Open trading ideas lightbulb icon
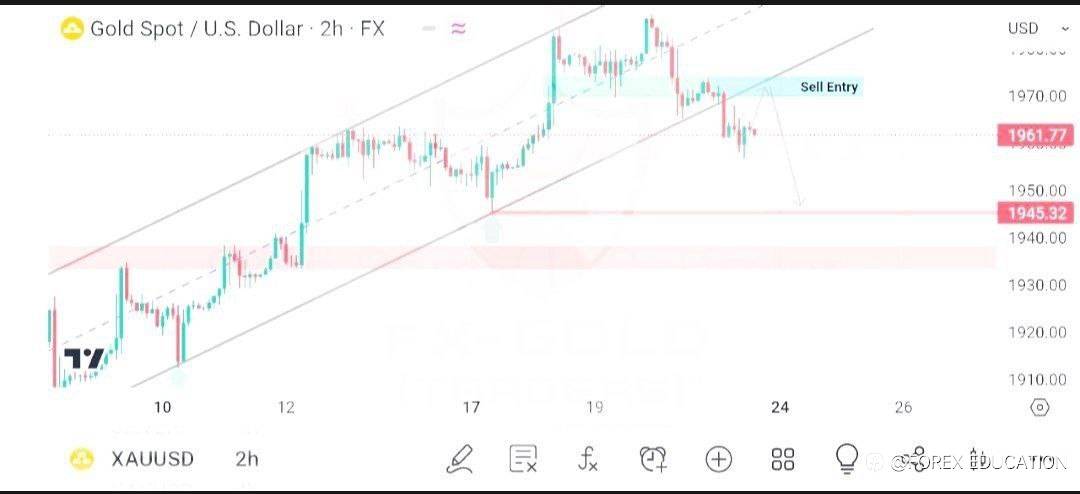 pyautogui.click(x=847, y=458)
